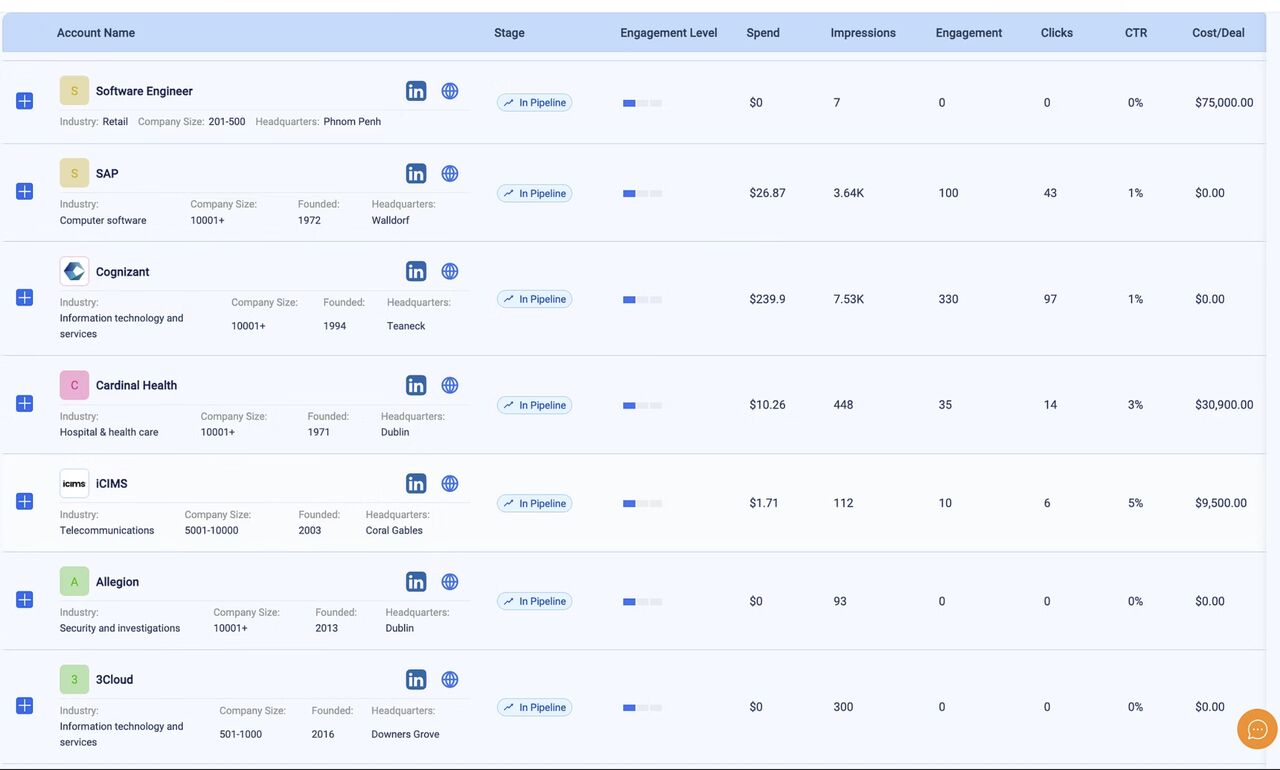
Task: Sort by Account Name column header
Action: (96, 33)
